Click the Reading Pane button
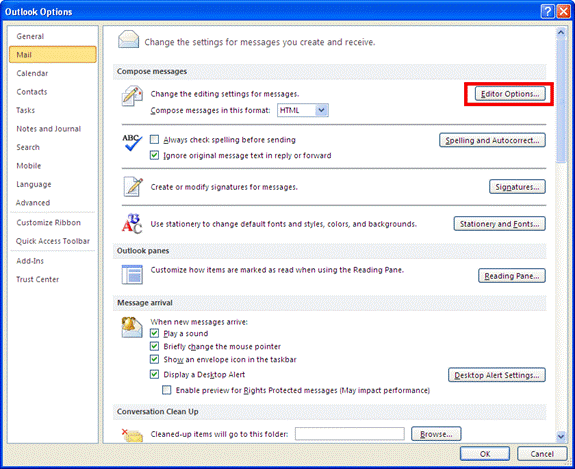 point(512,276)
